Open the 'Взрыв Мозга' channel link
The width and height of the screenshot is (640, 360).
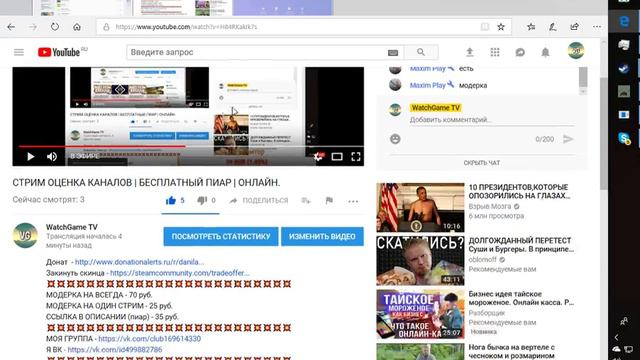click(x=489, y=207)
